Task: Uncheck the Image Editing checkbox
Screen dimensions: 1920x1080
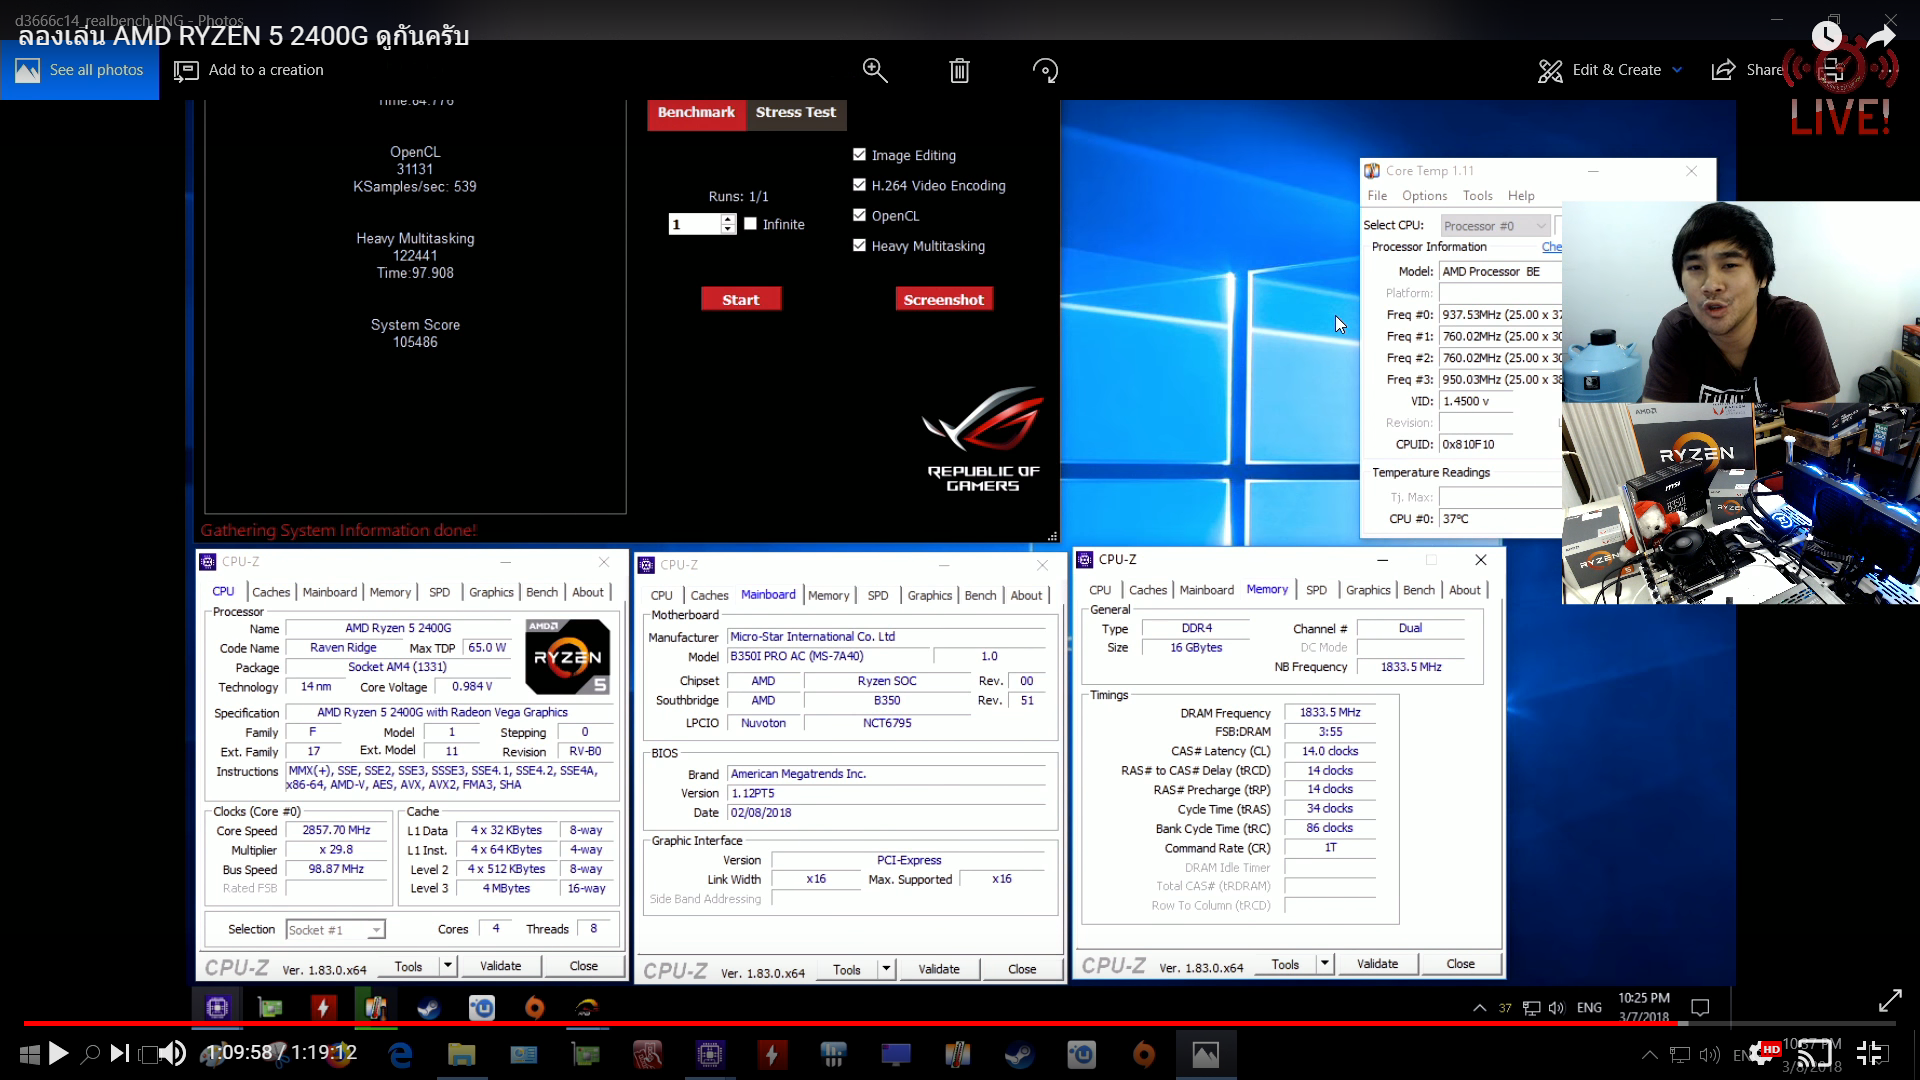Action: coord(859,154)
